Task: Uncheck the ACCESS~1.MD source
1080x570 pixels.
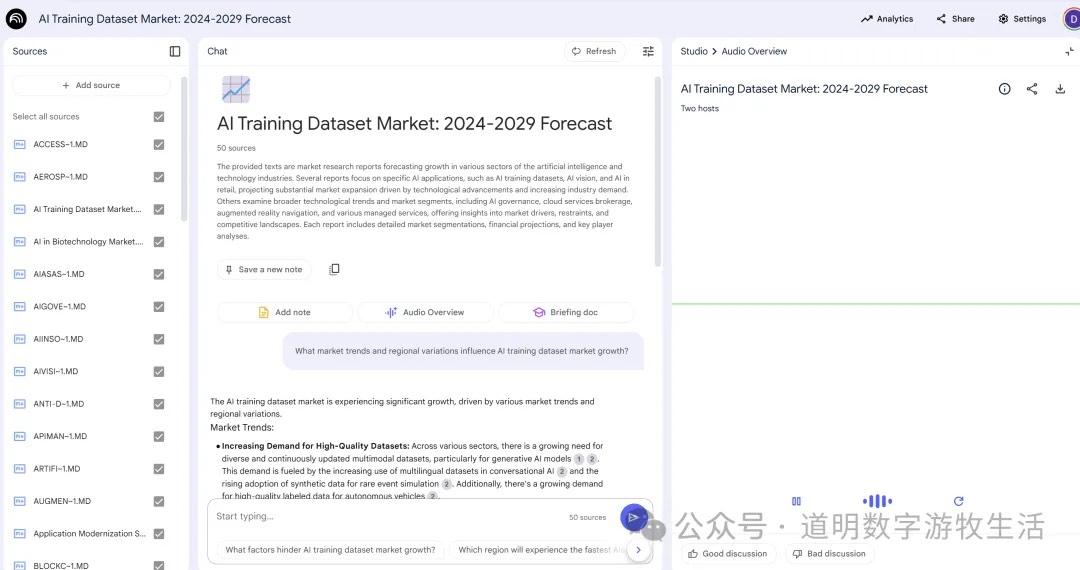Action: (x=159, y=144)
